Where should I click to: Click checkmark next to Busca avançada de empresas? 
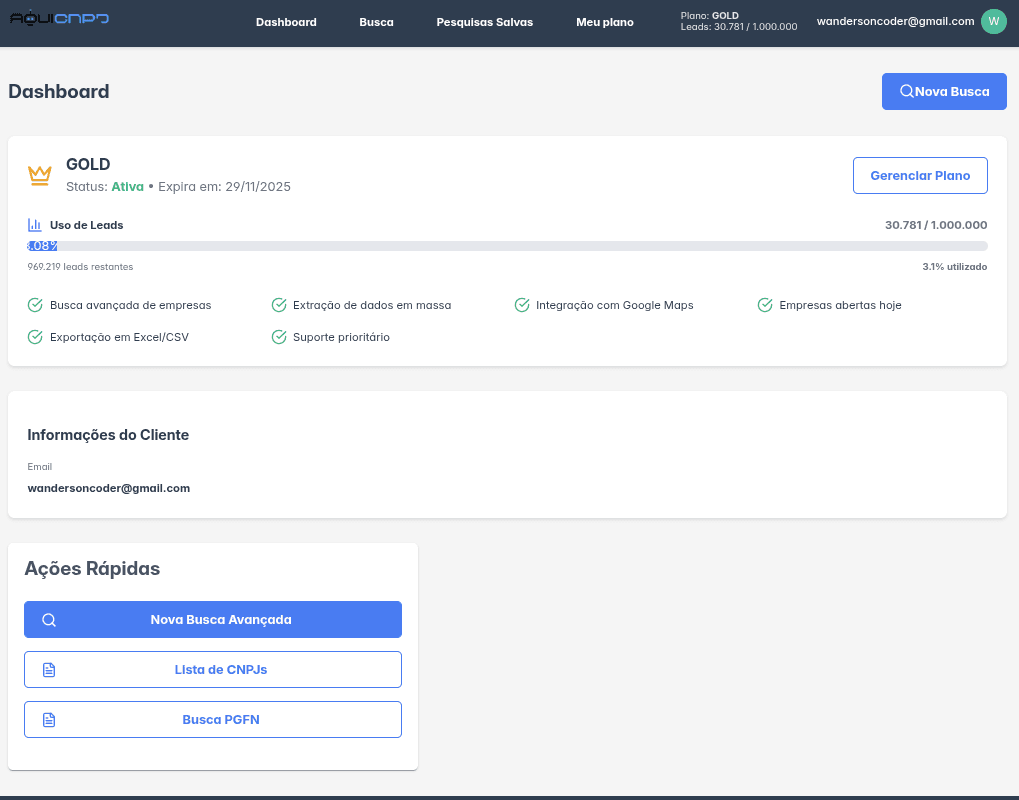pos(35,305)
